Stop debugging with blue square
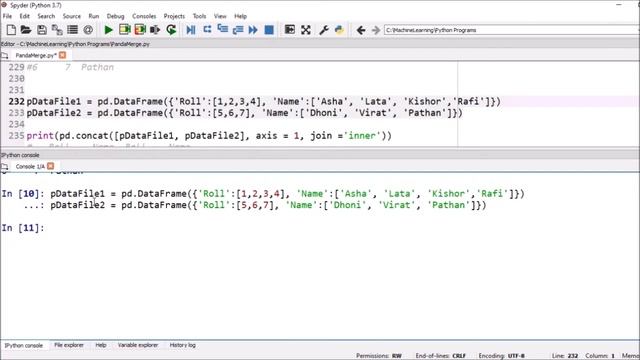The image size is (640, 360). pyautogui.click(x=269, y=30)
